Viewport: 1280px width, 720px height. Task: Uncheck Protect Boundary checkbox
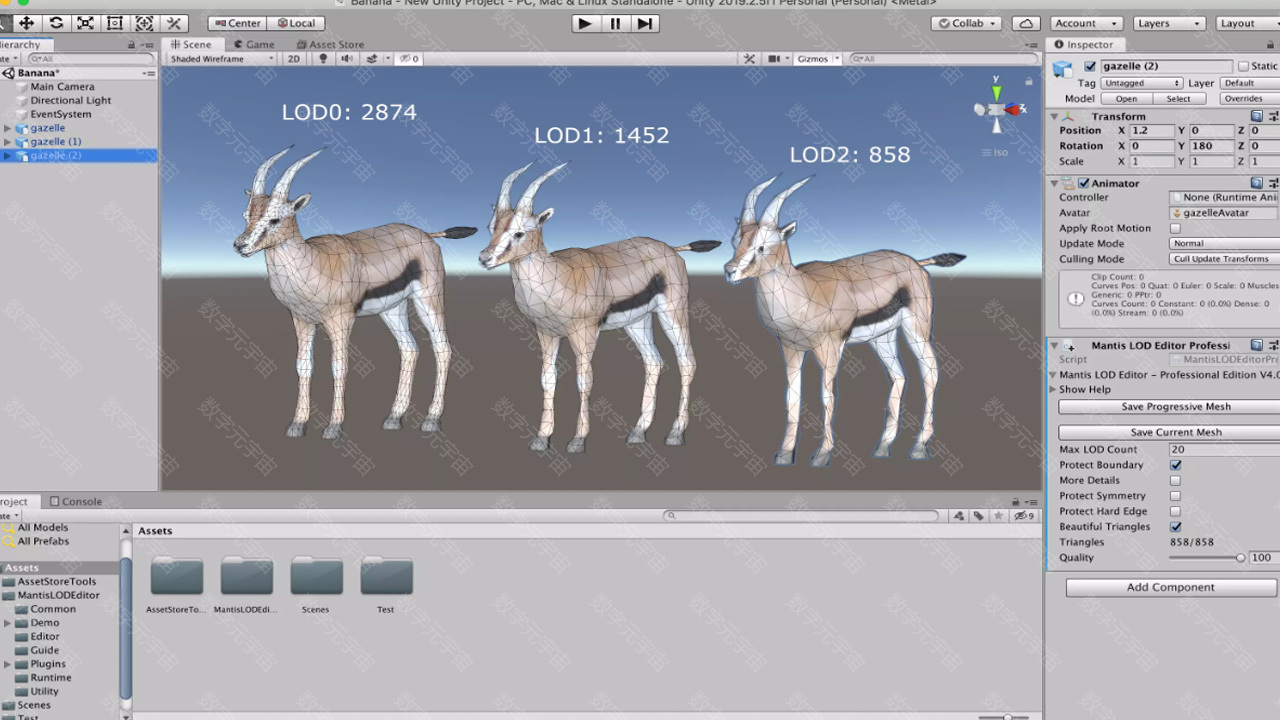click(1175, 465)
